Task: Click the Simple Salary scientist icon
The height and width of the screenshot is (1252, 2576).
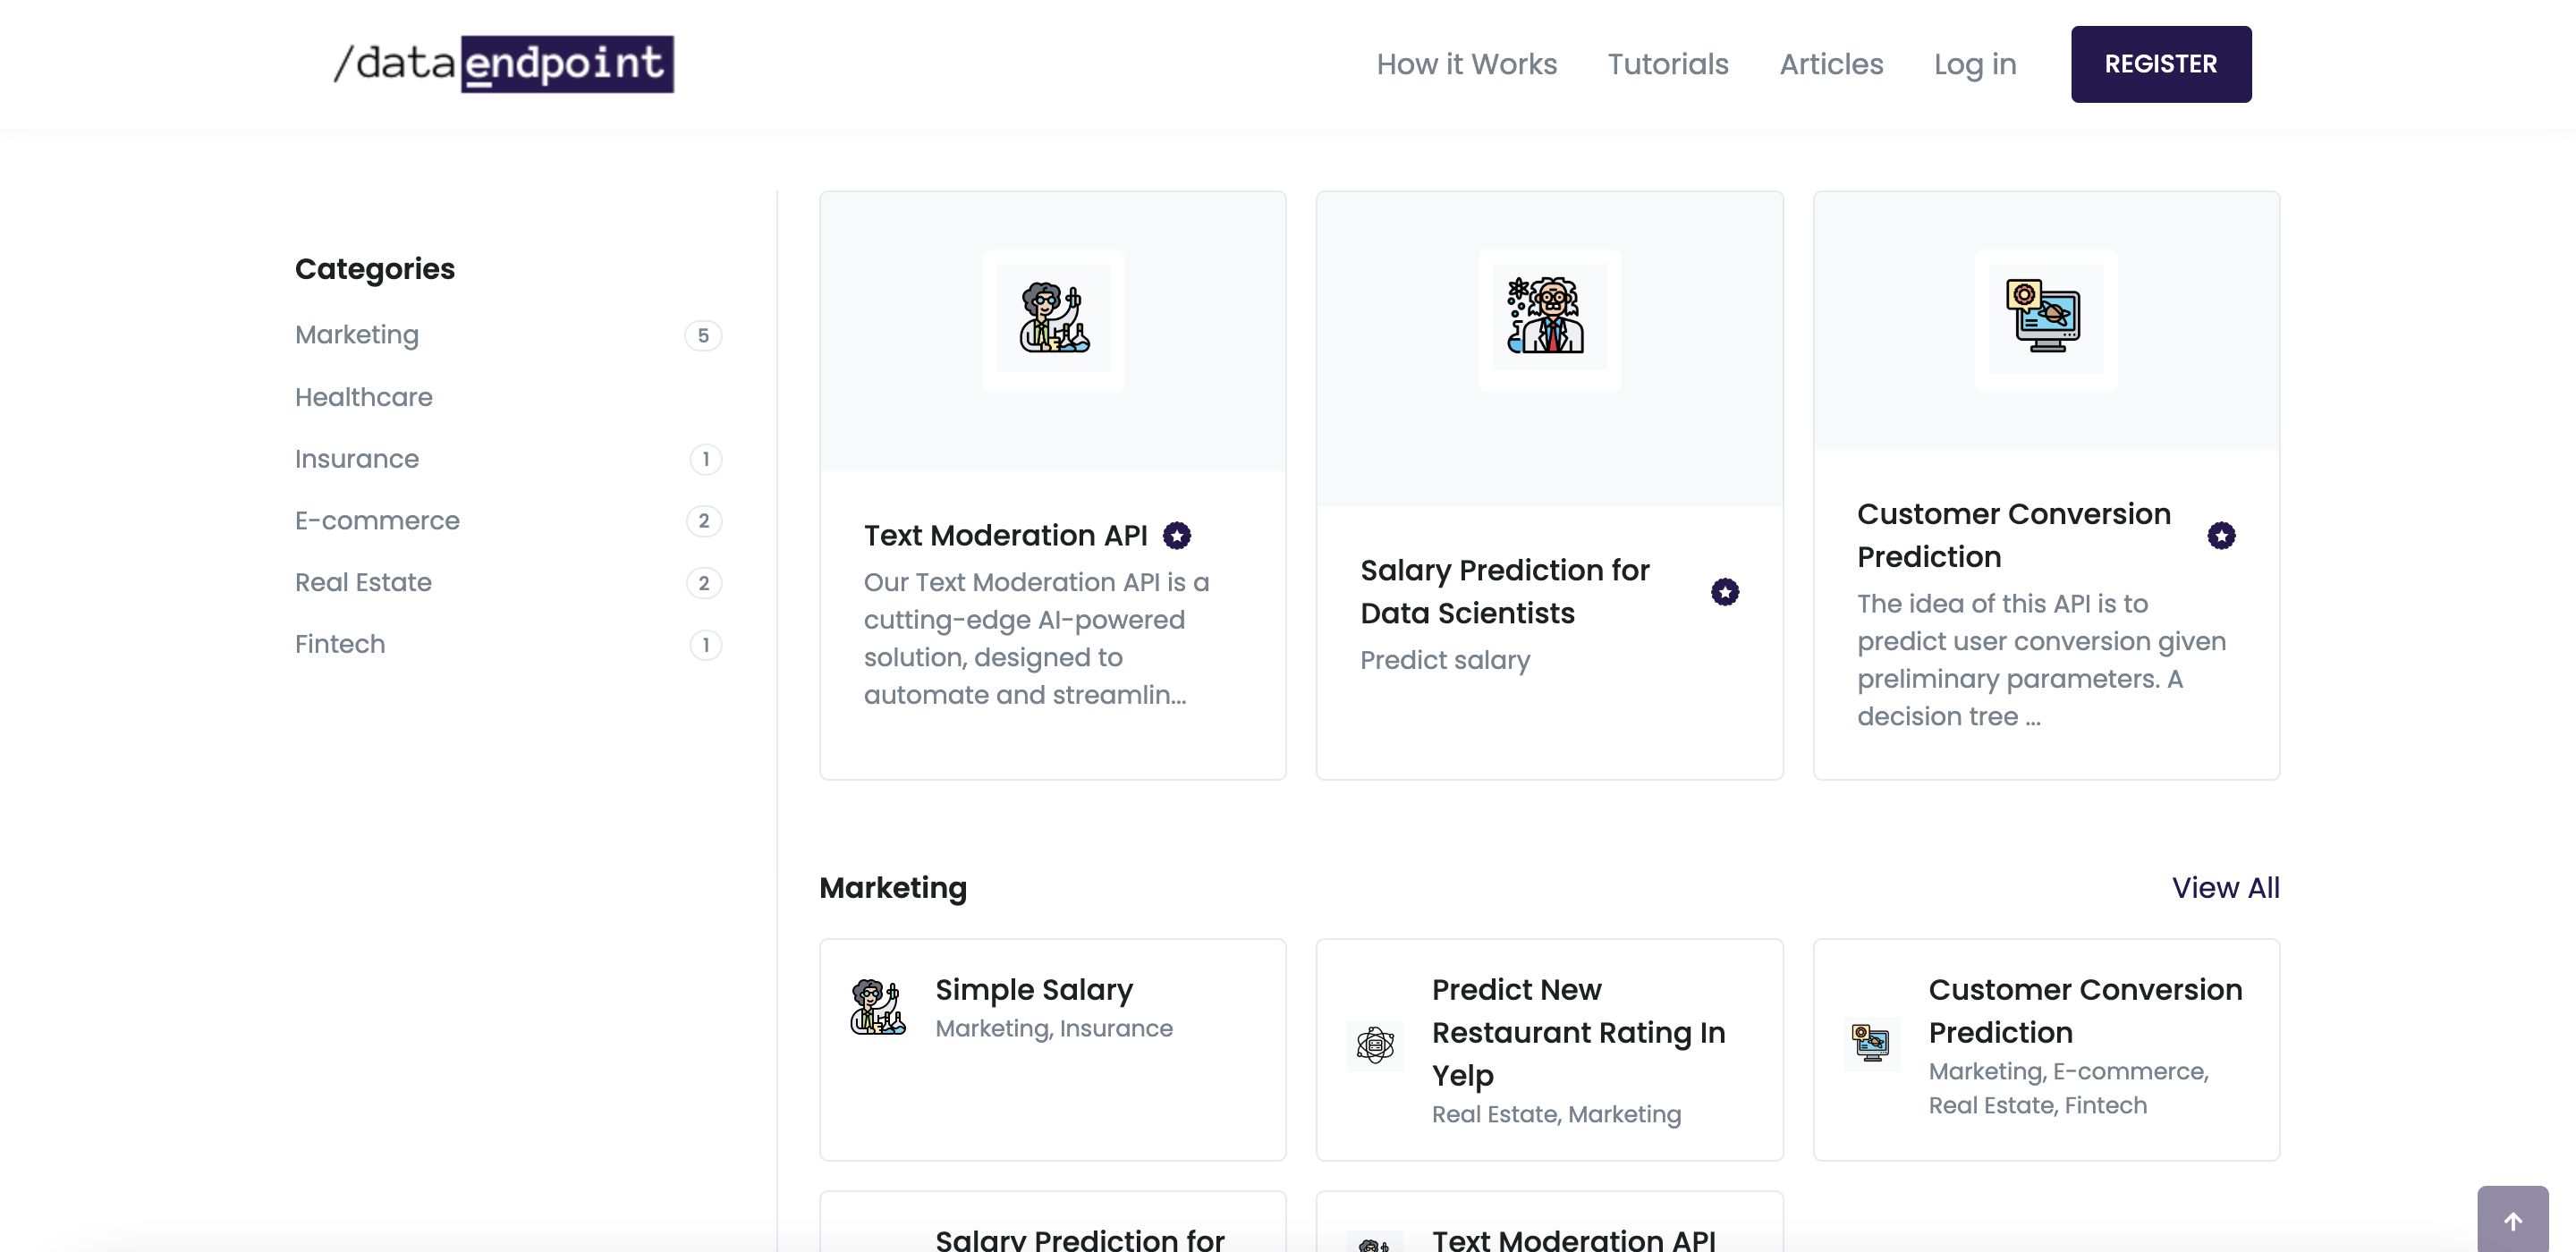Action: click(878, 1007)
